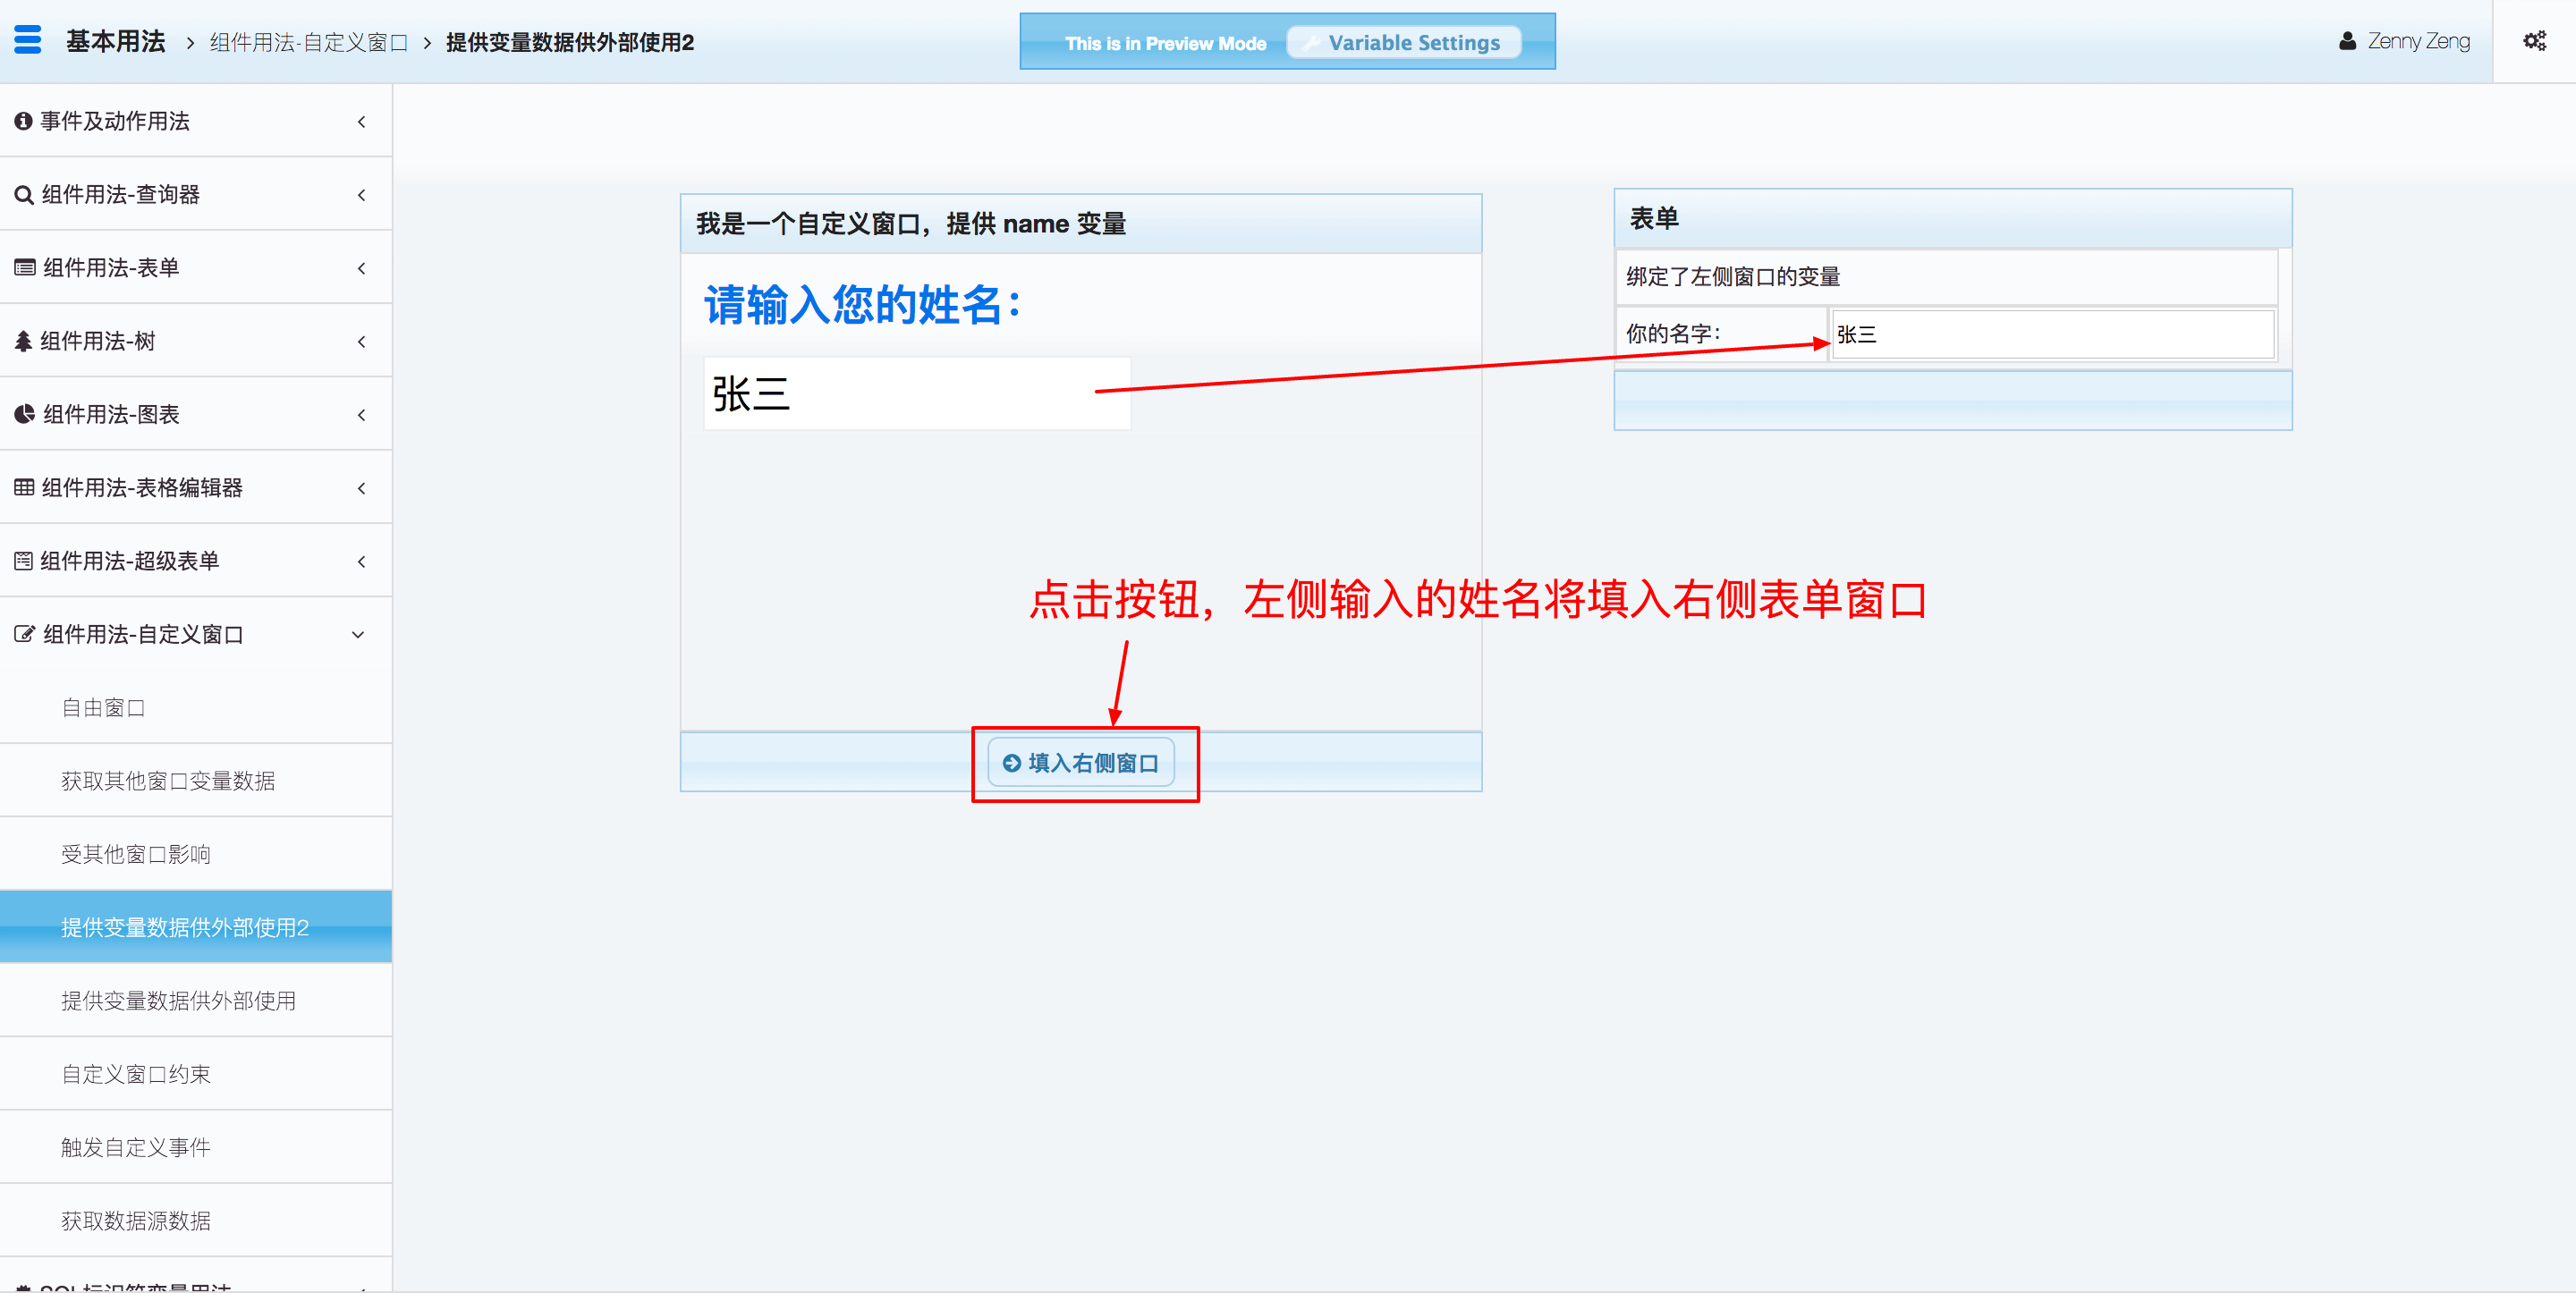Open 触发自定义事件 sidebar entry
This screenshot has height=1293, width=2576.
click(x=135, y=1147)
